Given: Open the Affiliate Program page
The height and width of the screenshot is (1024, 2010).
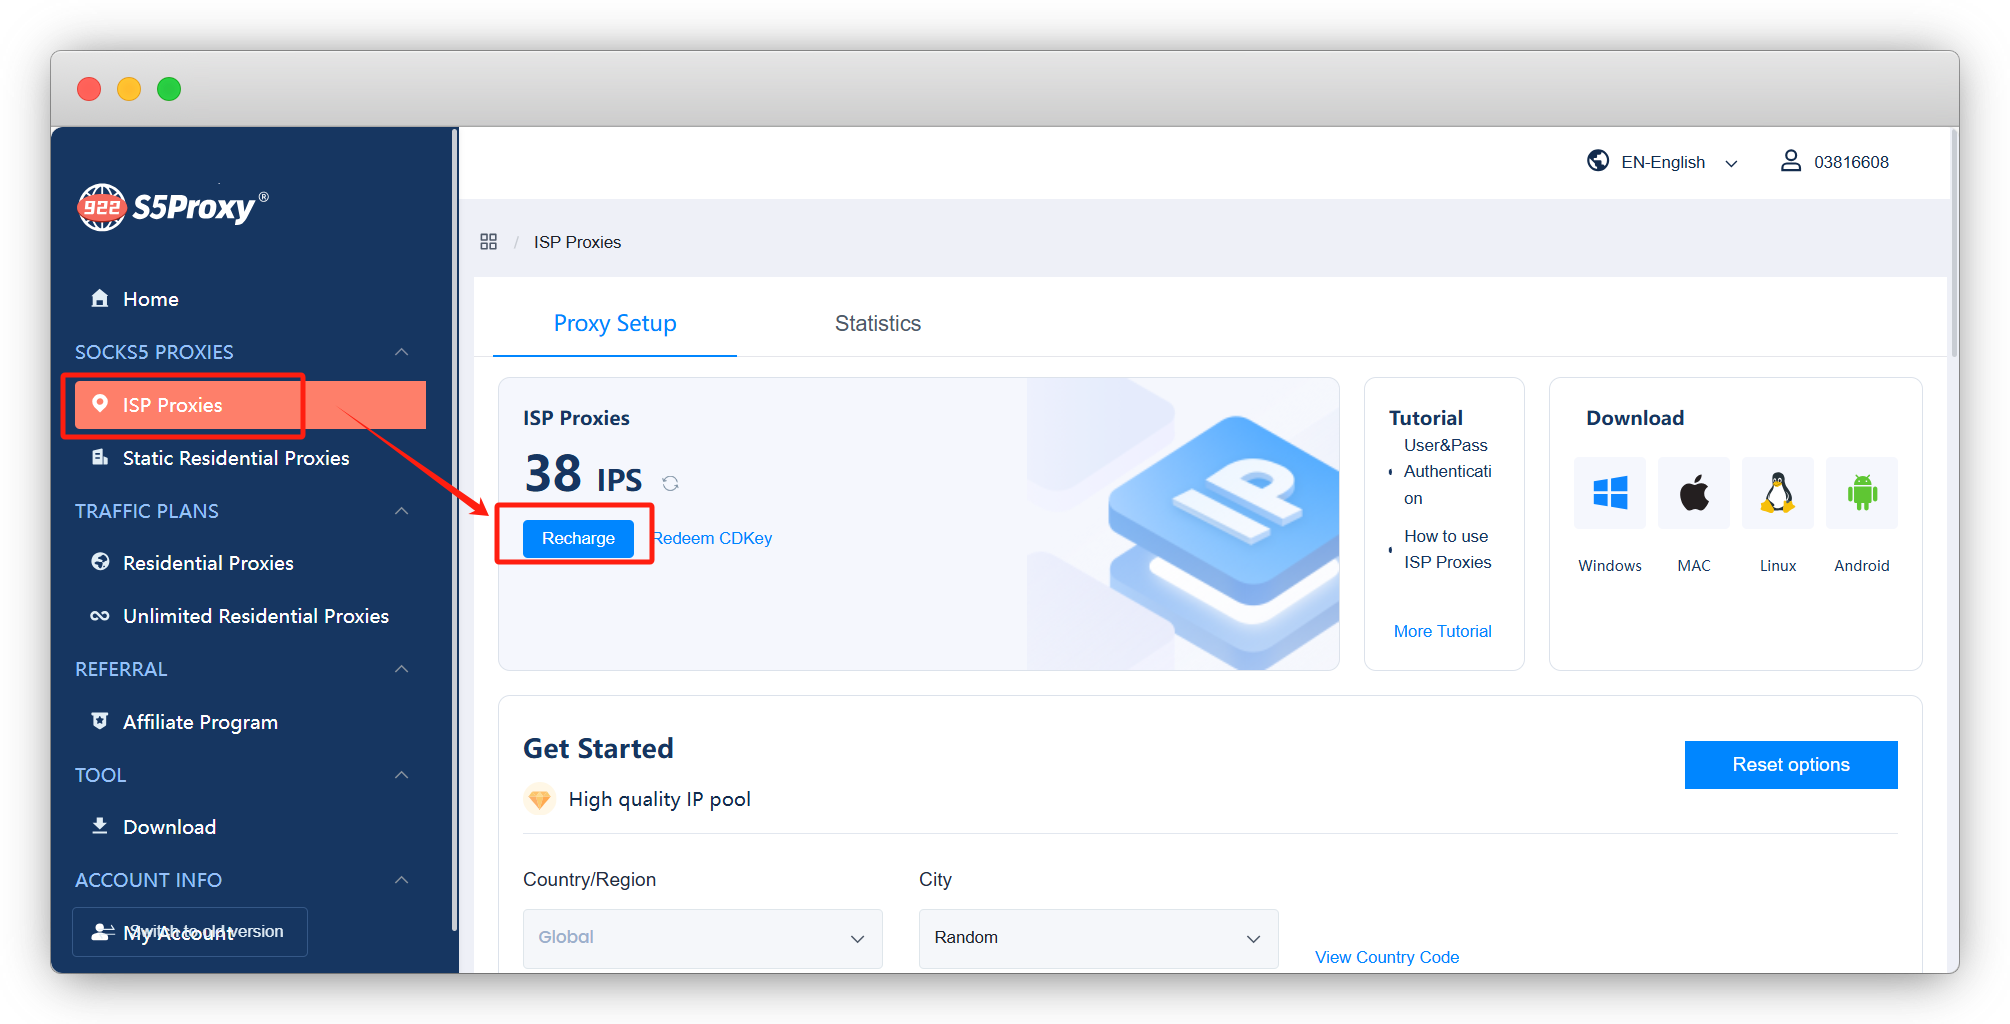Looking at the screenshot, I should (100, 721).
